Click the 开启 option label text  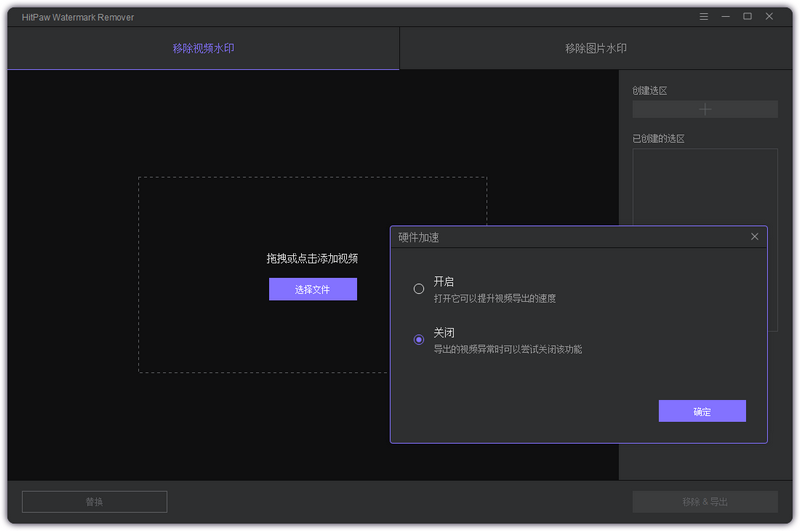[x=443, y=282]
